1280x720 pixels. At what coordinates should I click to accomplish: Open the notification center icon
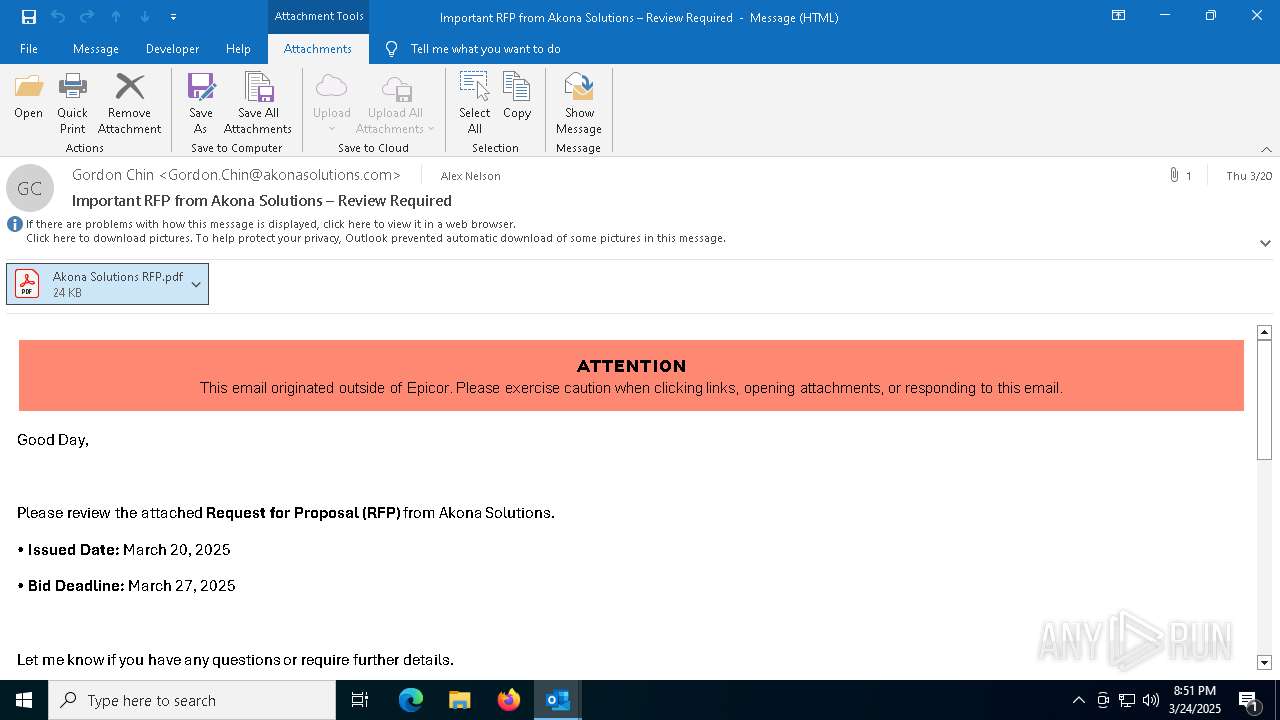tap(1249, 700)
